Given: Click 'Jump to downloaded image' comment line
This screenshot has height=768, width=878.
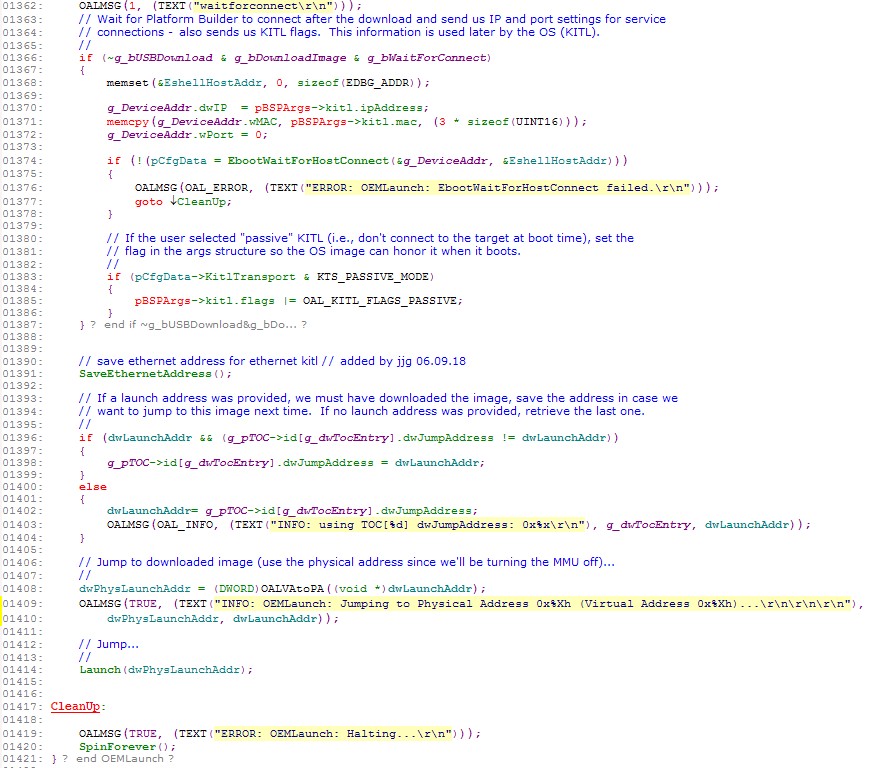Looking at the screenshot, I should click(x=347, y=562).
